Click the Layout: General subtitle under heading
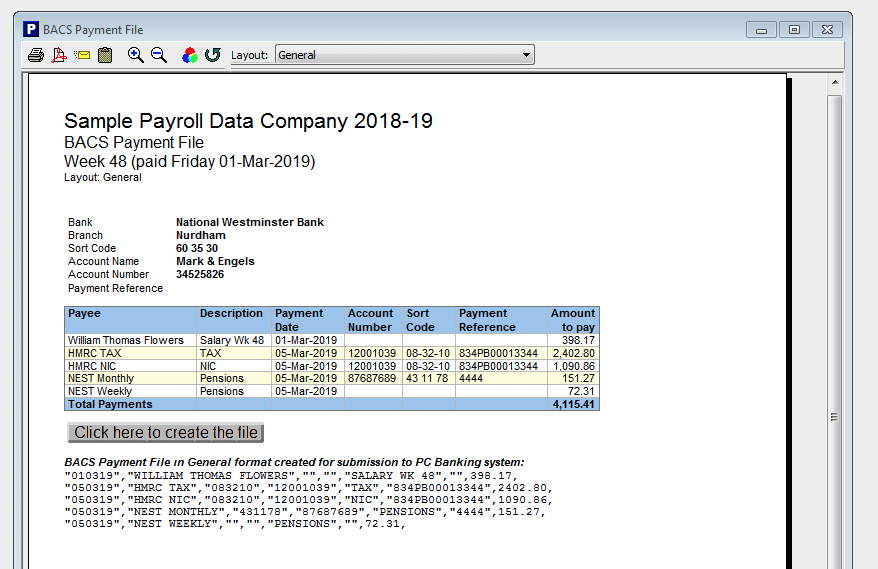878x569 pixels. click(x=102, y=178)
